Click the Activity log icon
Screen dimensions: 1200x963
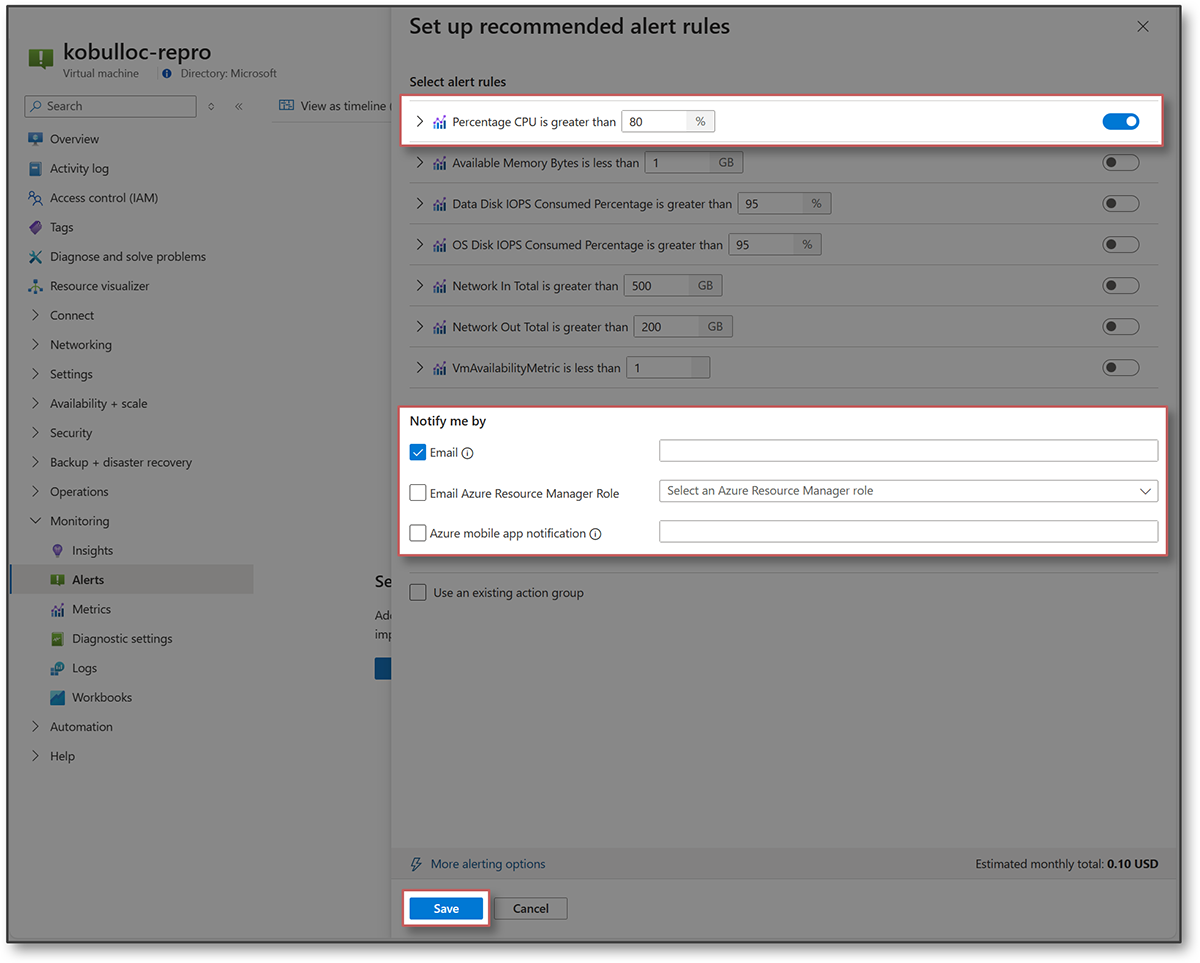(x=36, y=168)
